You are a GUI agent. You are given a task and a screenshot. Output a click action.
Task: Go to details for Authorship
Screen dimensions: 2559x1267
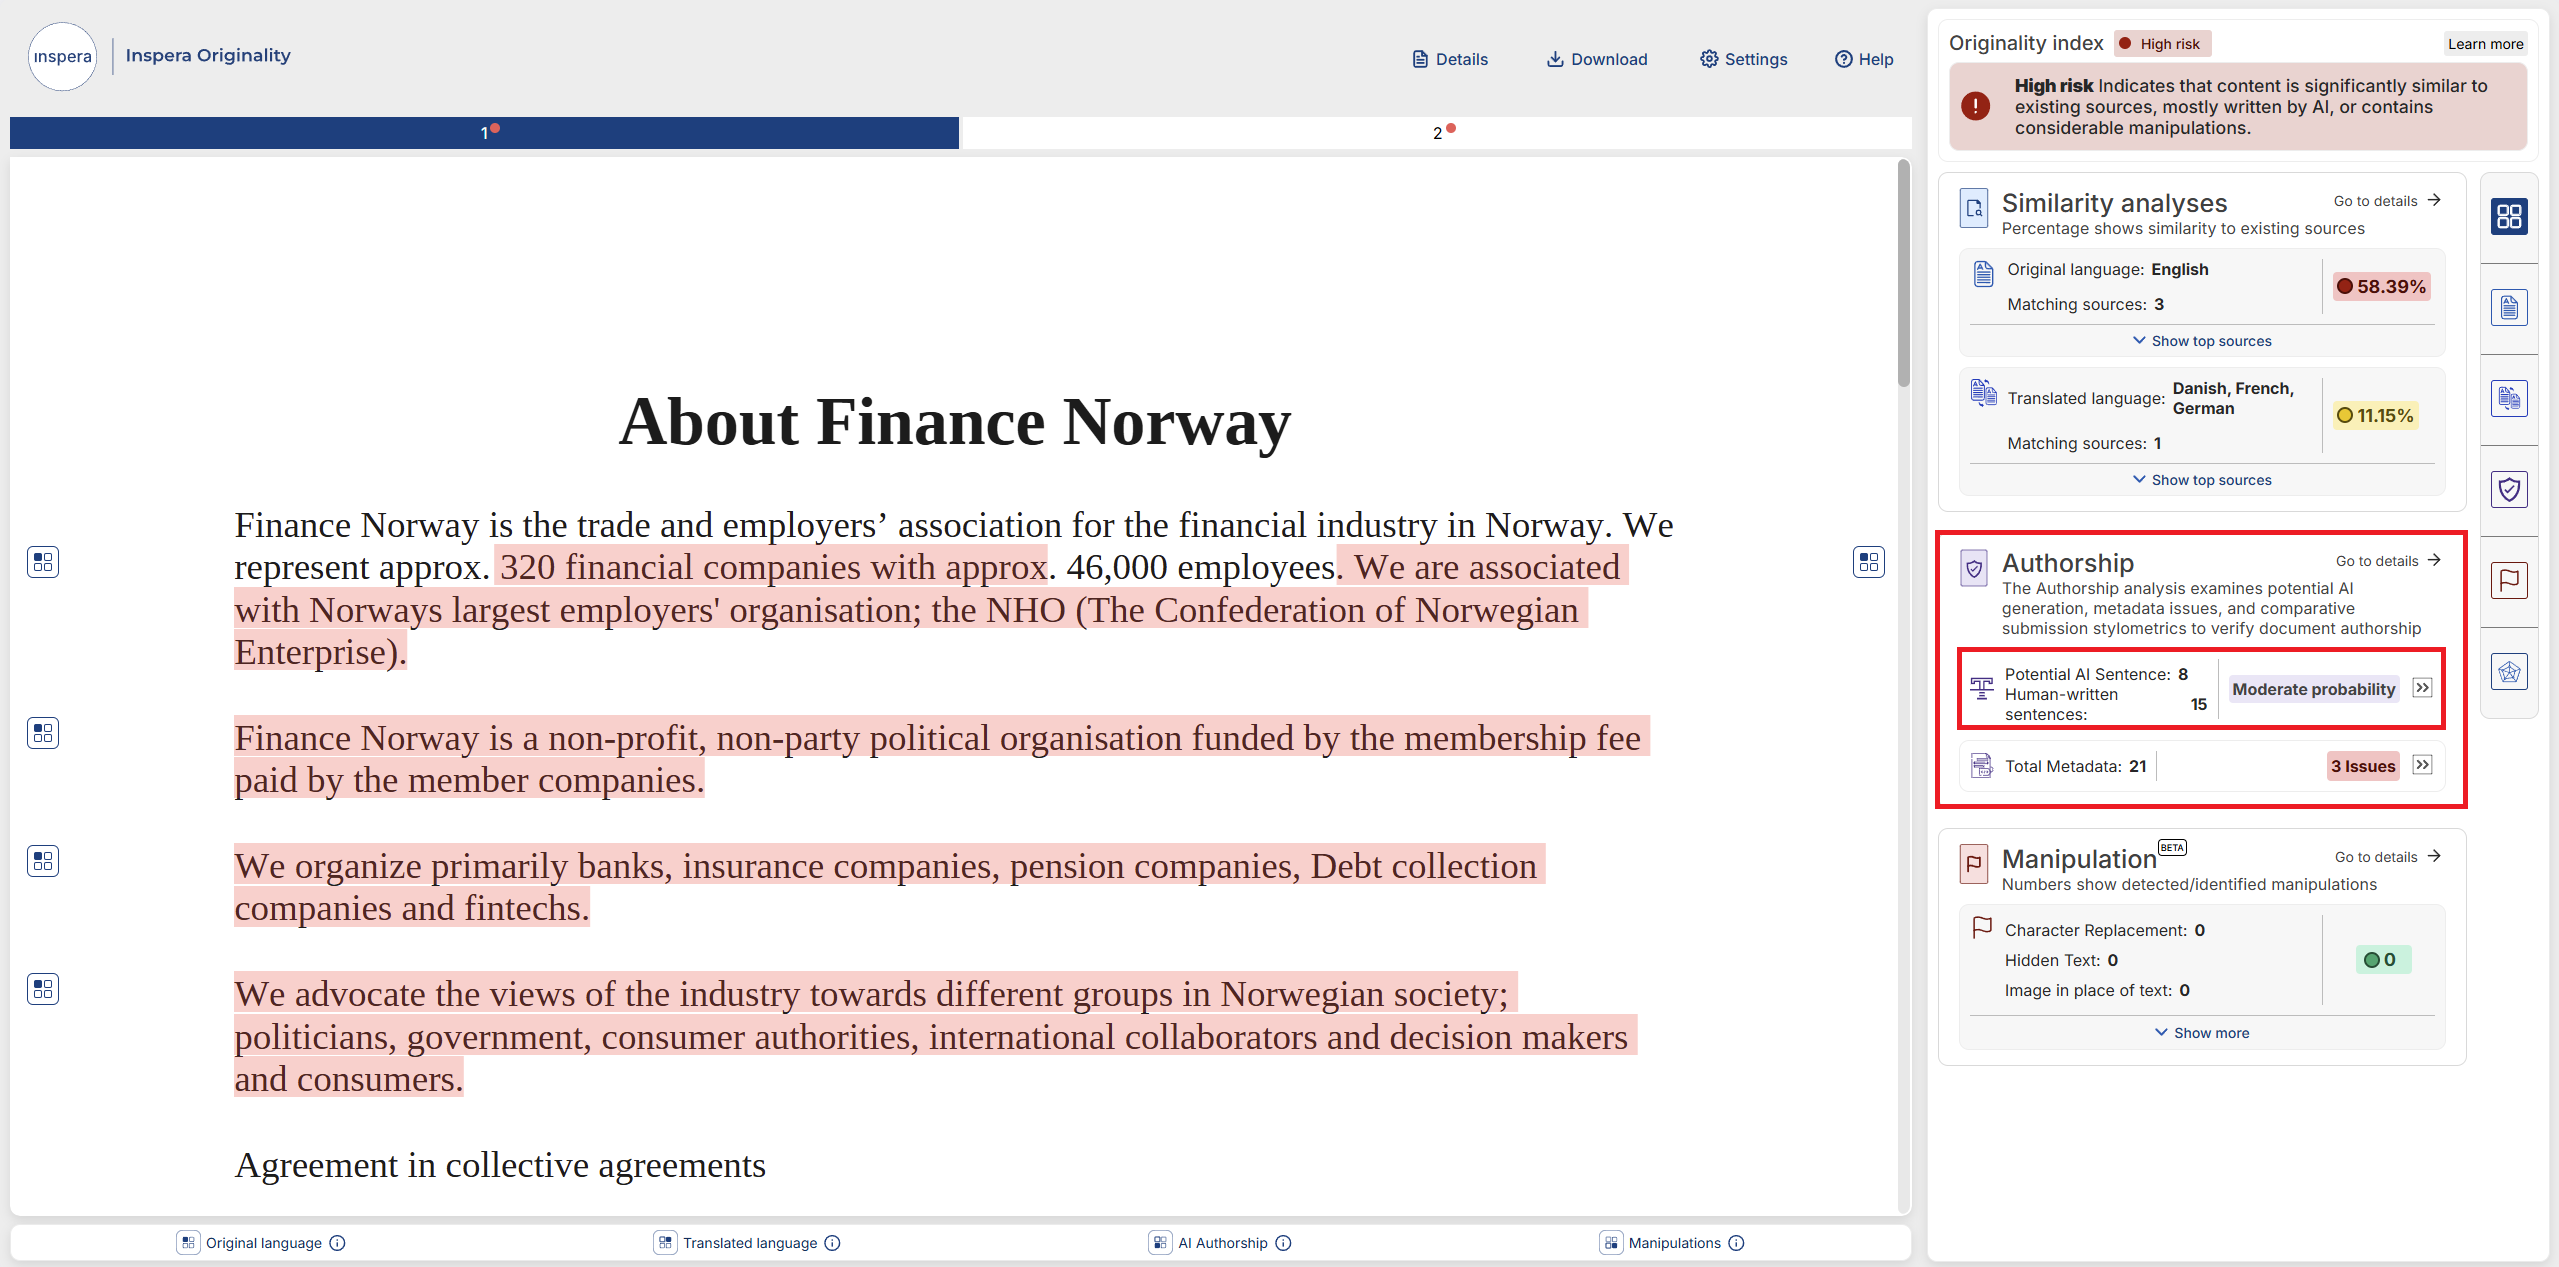(x=2388, y=561)
